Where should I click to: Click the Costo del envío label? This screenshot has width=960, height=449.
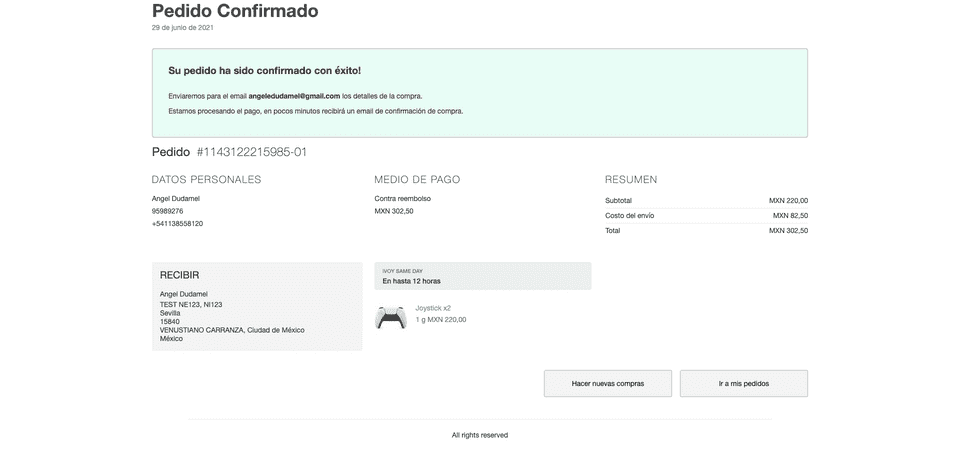pos(629,216)
